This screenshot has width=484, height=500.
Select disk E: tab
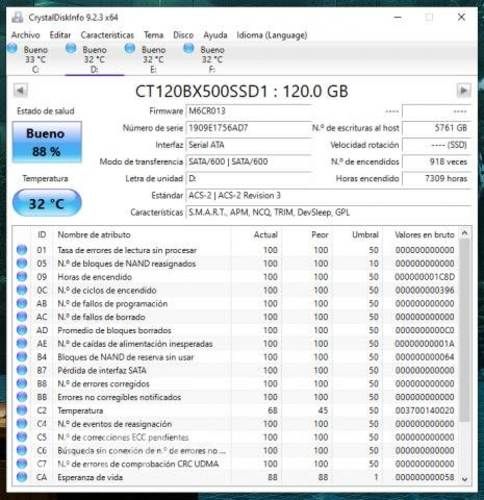(153, 59)
